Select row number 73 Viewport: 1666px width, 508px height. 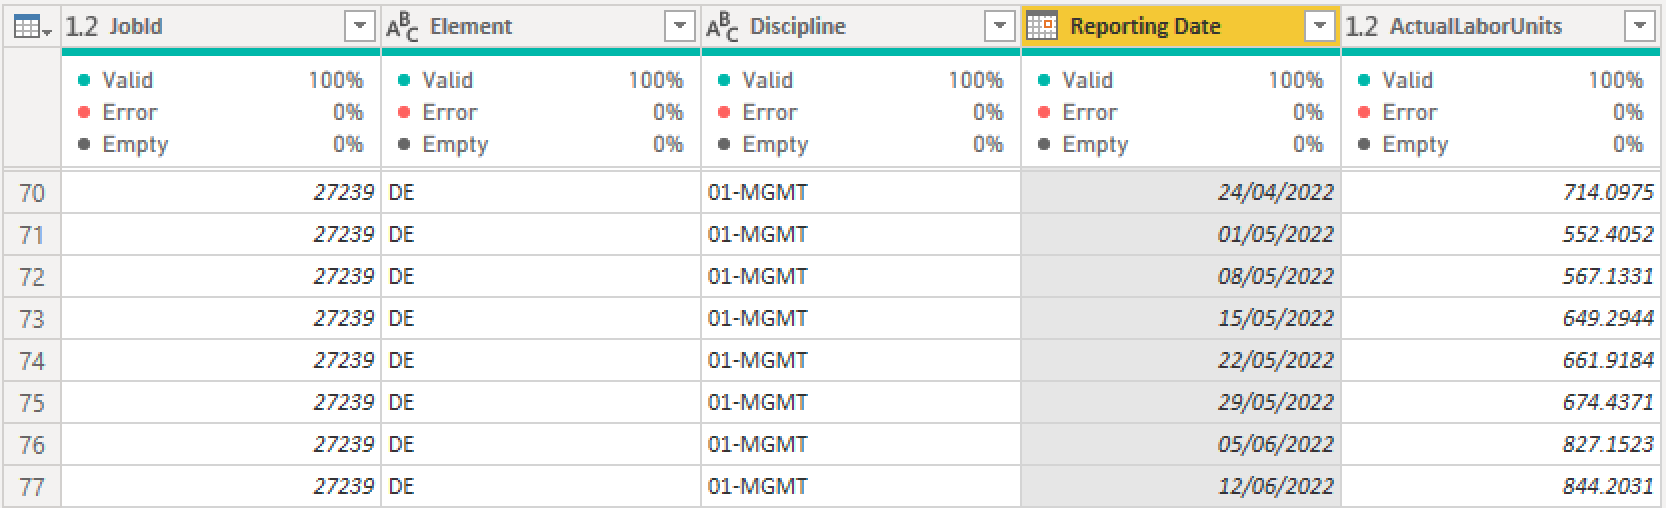click(32, 318)
